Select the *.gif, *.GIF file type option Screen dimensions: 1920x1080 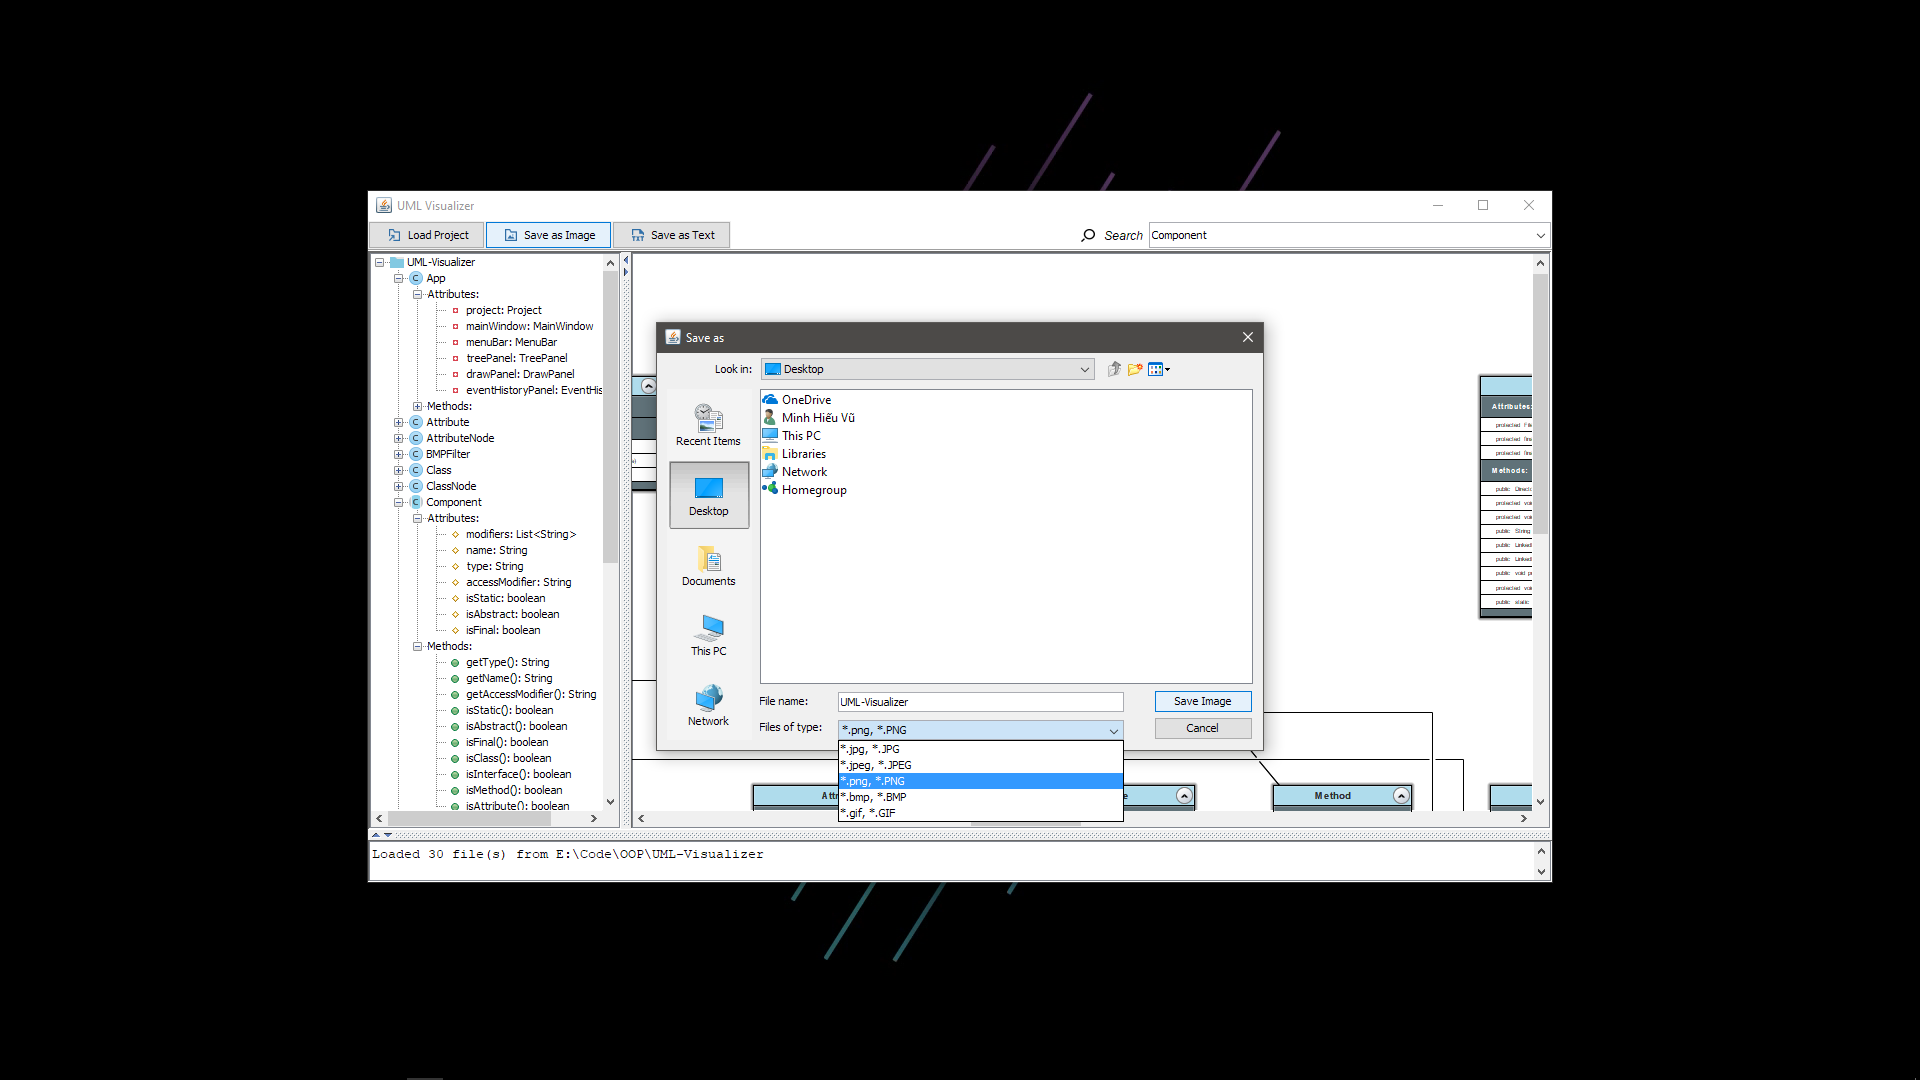click(980, 813)
